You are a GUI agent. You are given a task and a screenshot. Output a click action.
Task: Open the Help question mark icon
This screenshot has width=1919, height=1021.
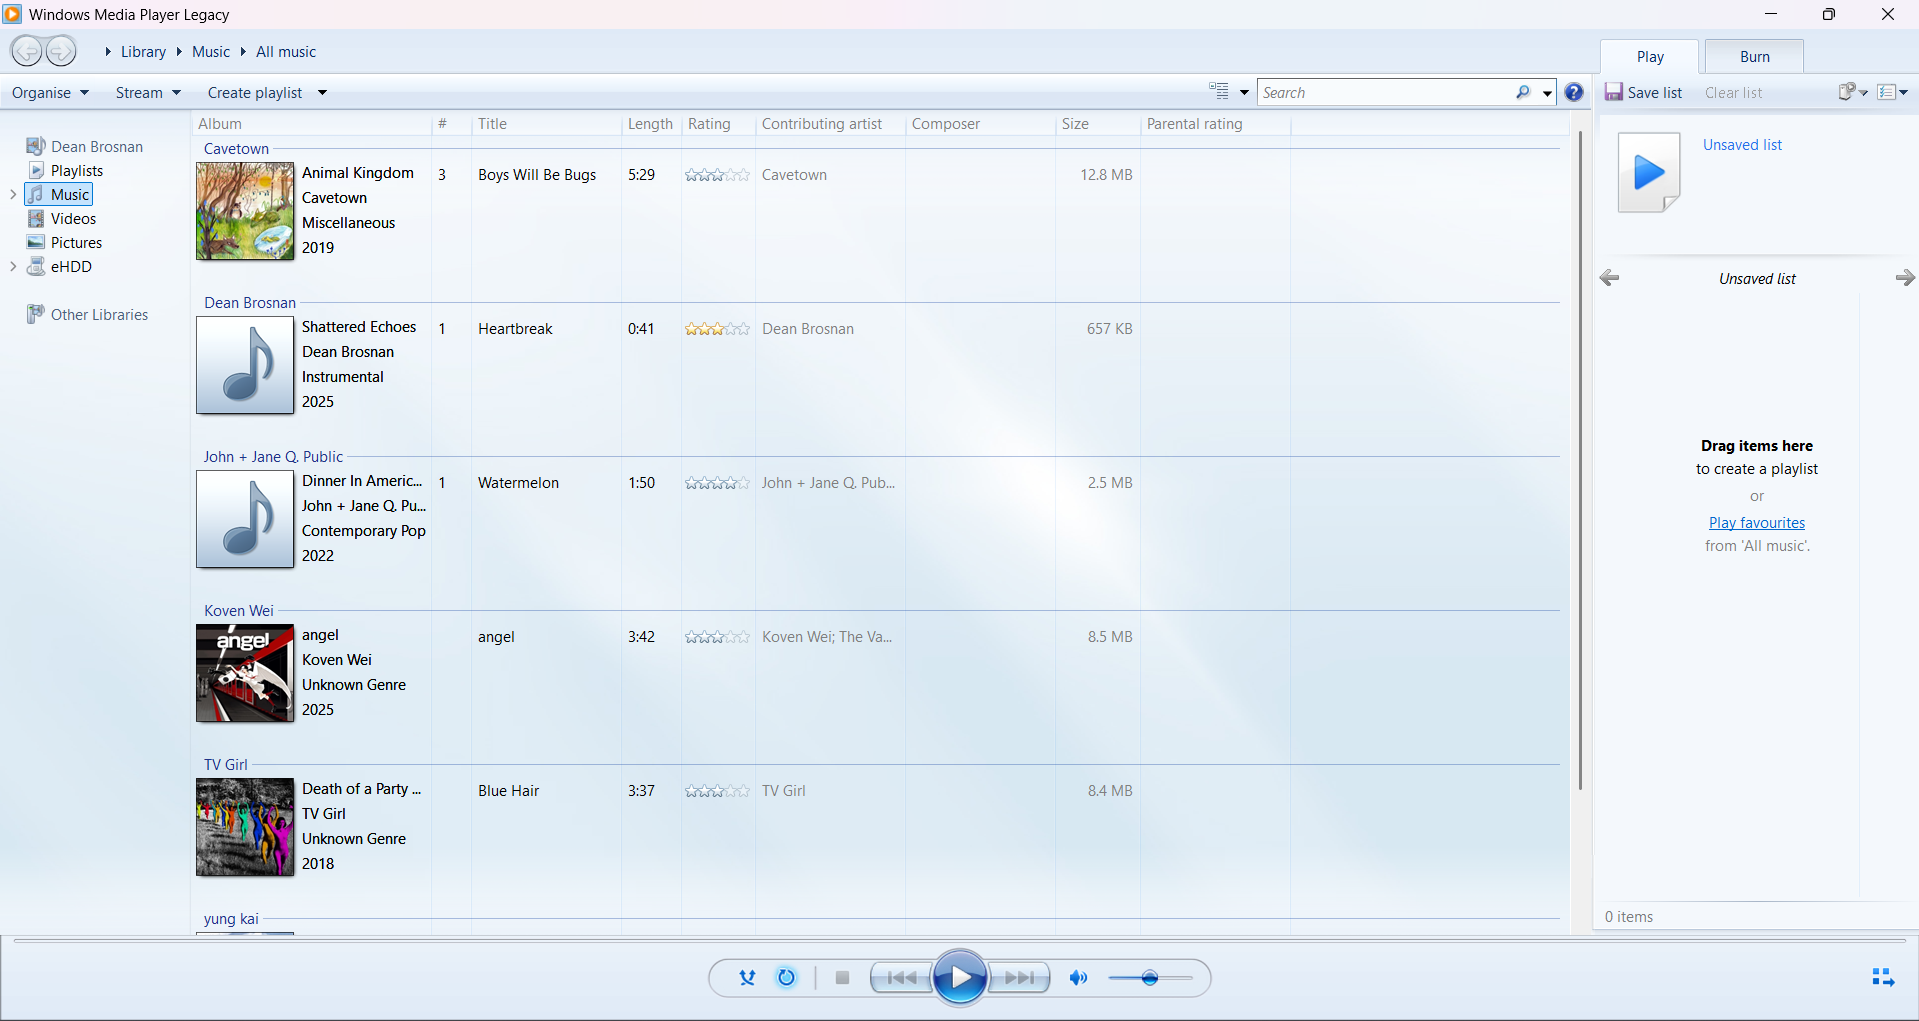[x=1574, y=93]
